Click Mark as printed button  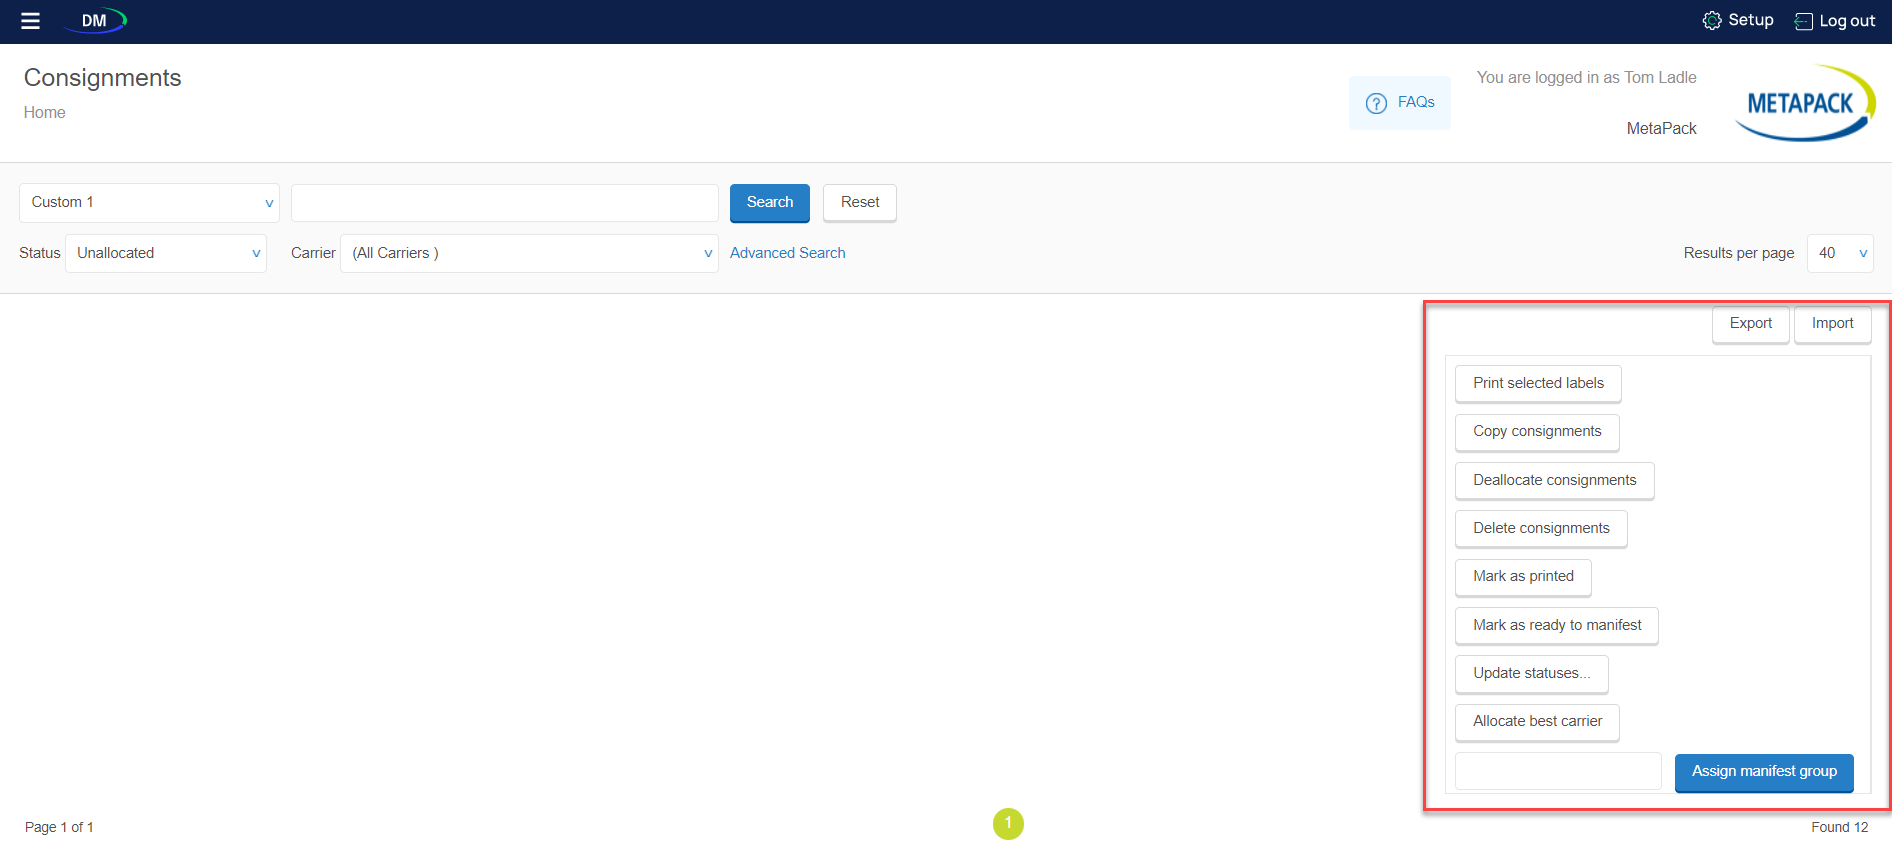pos(1523,577)
